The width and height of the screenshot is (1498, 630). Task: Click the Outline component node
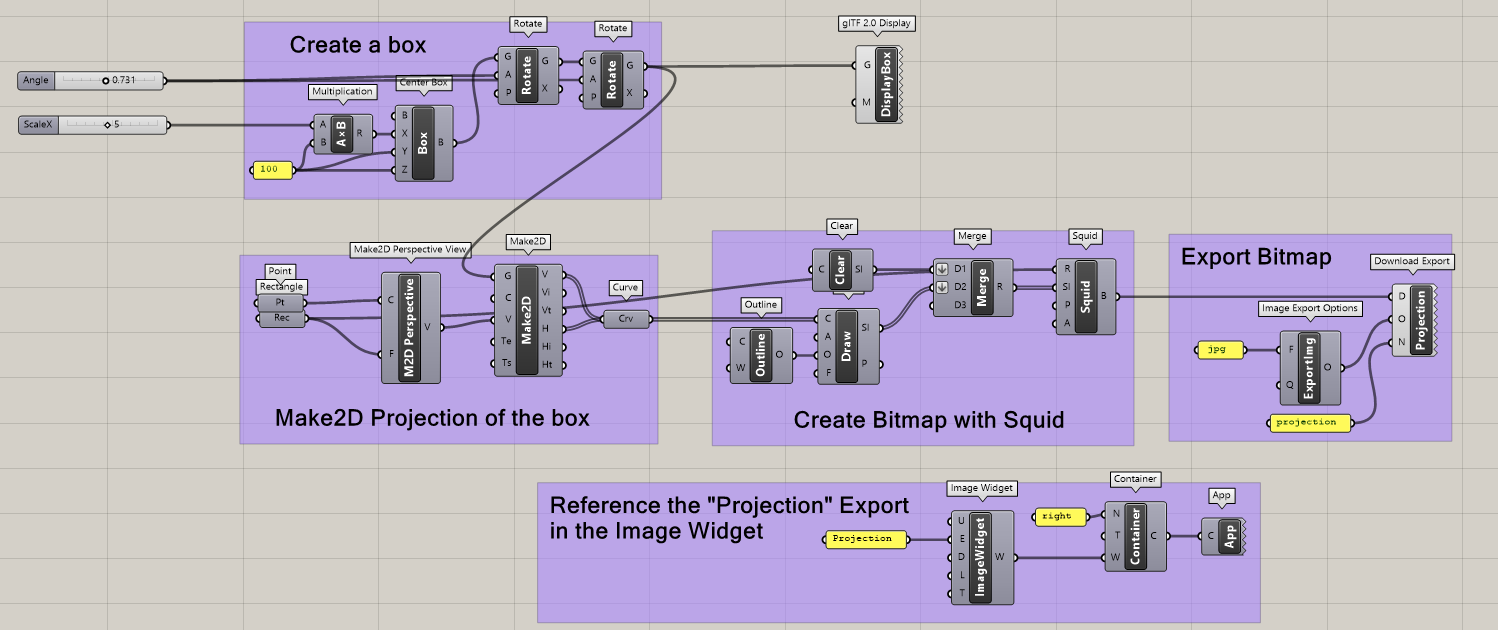point(760,355)
